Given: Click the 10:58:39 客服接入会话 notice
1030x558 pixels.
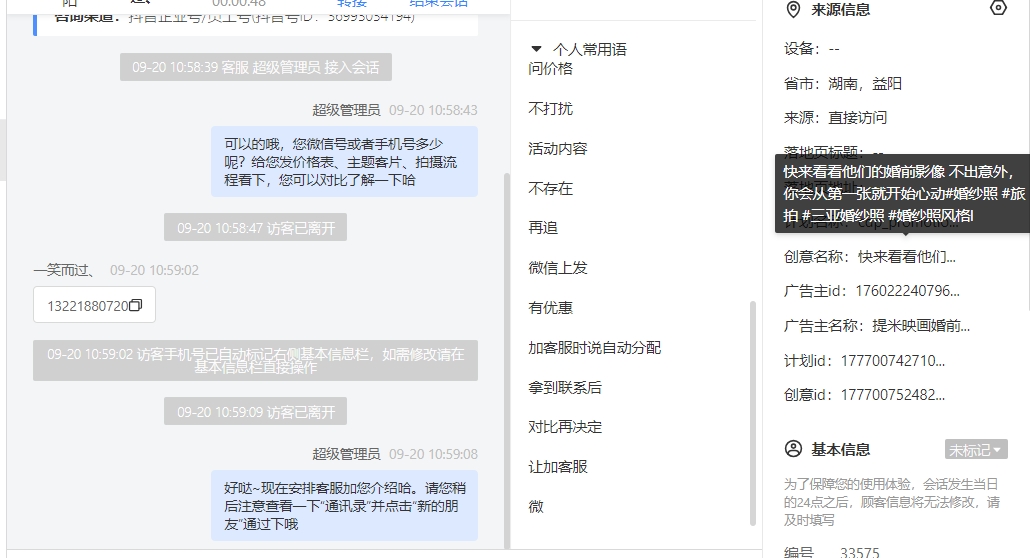Looking at the screenshot, I should [256, 67].
